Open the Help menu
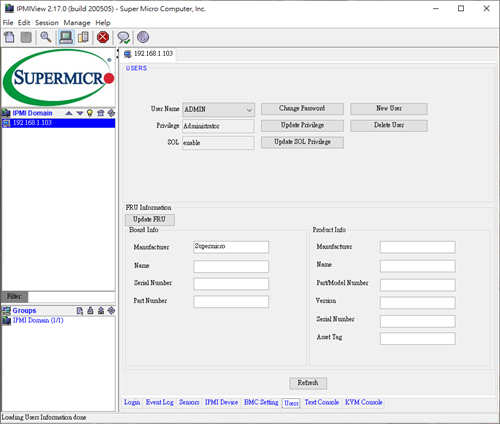Viewport: 500px width, 424px height. click(x=103, y=23)
